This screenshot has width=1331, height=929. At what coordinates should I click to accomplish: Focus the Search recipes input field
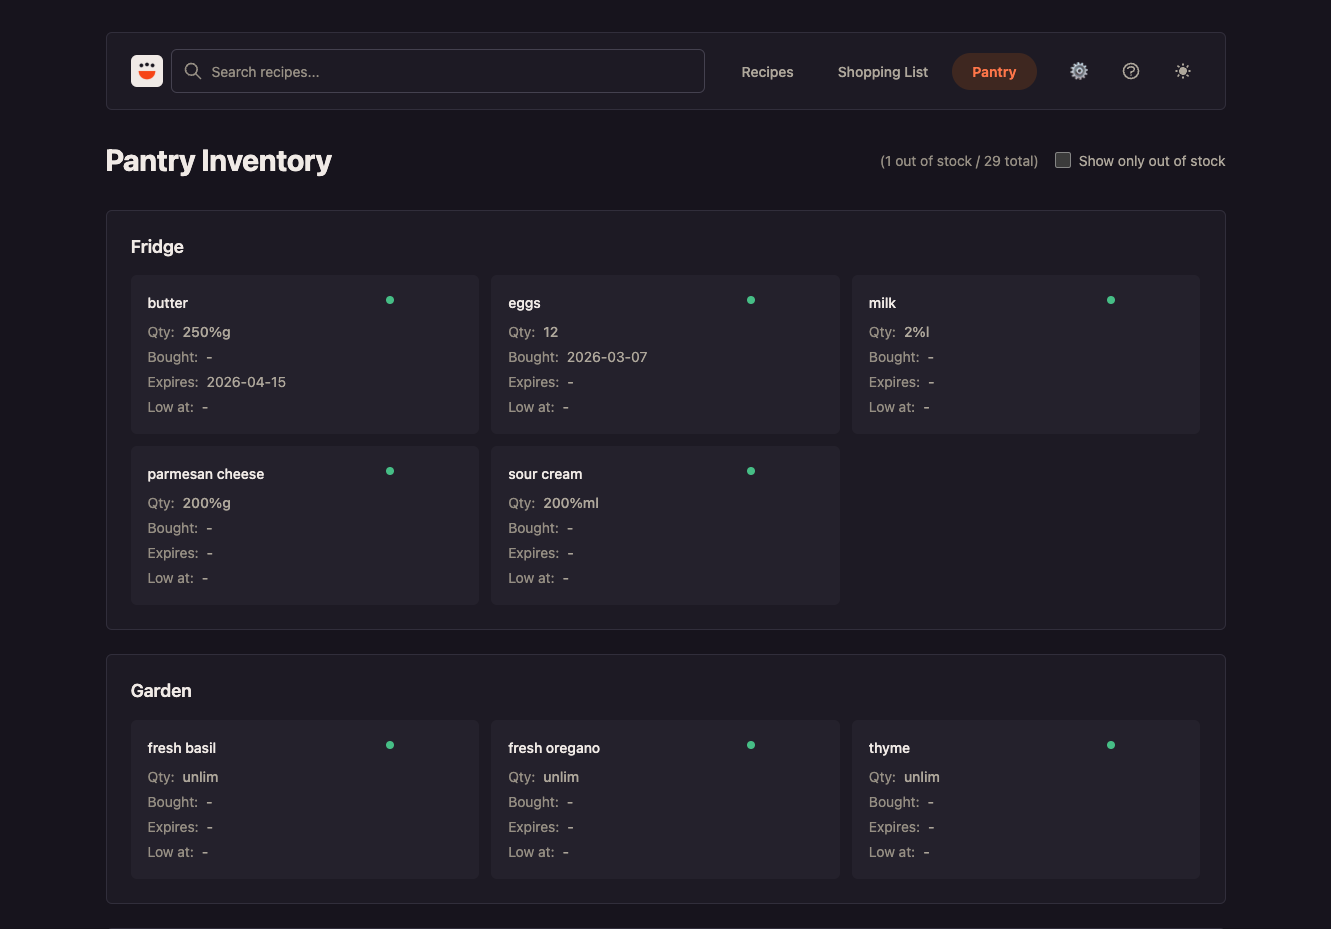(438, 71)
